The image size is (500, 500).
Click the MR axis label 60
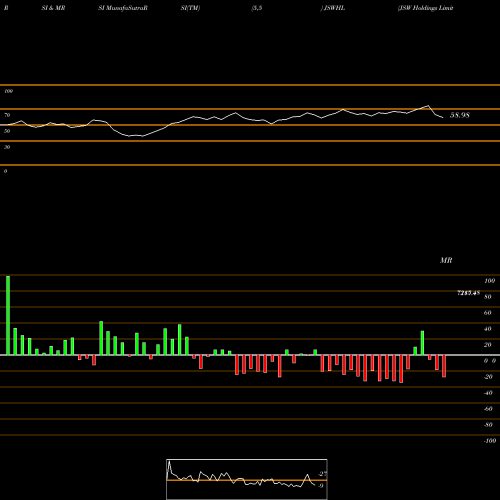pyautogui.click(x=488, y=313)
